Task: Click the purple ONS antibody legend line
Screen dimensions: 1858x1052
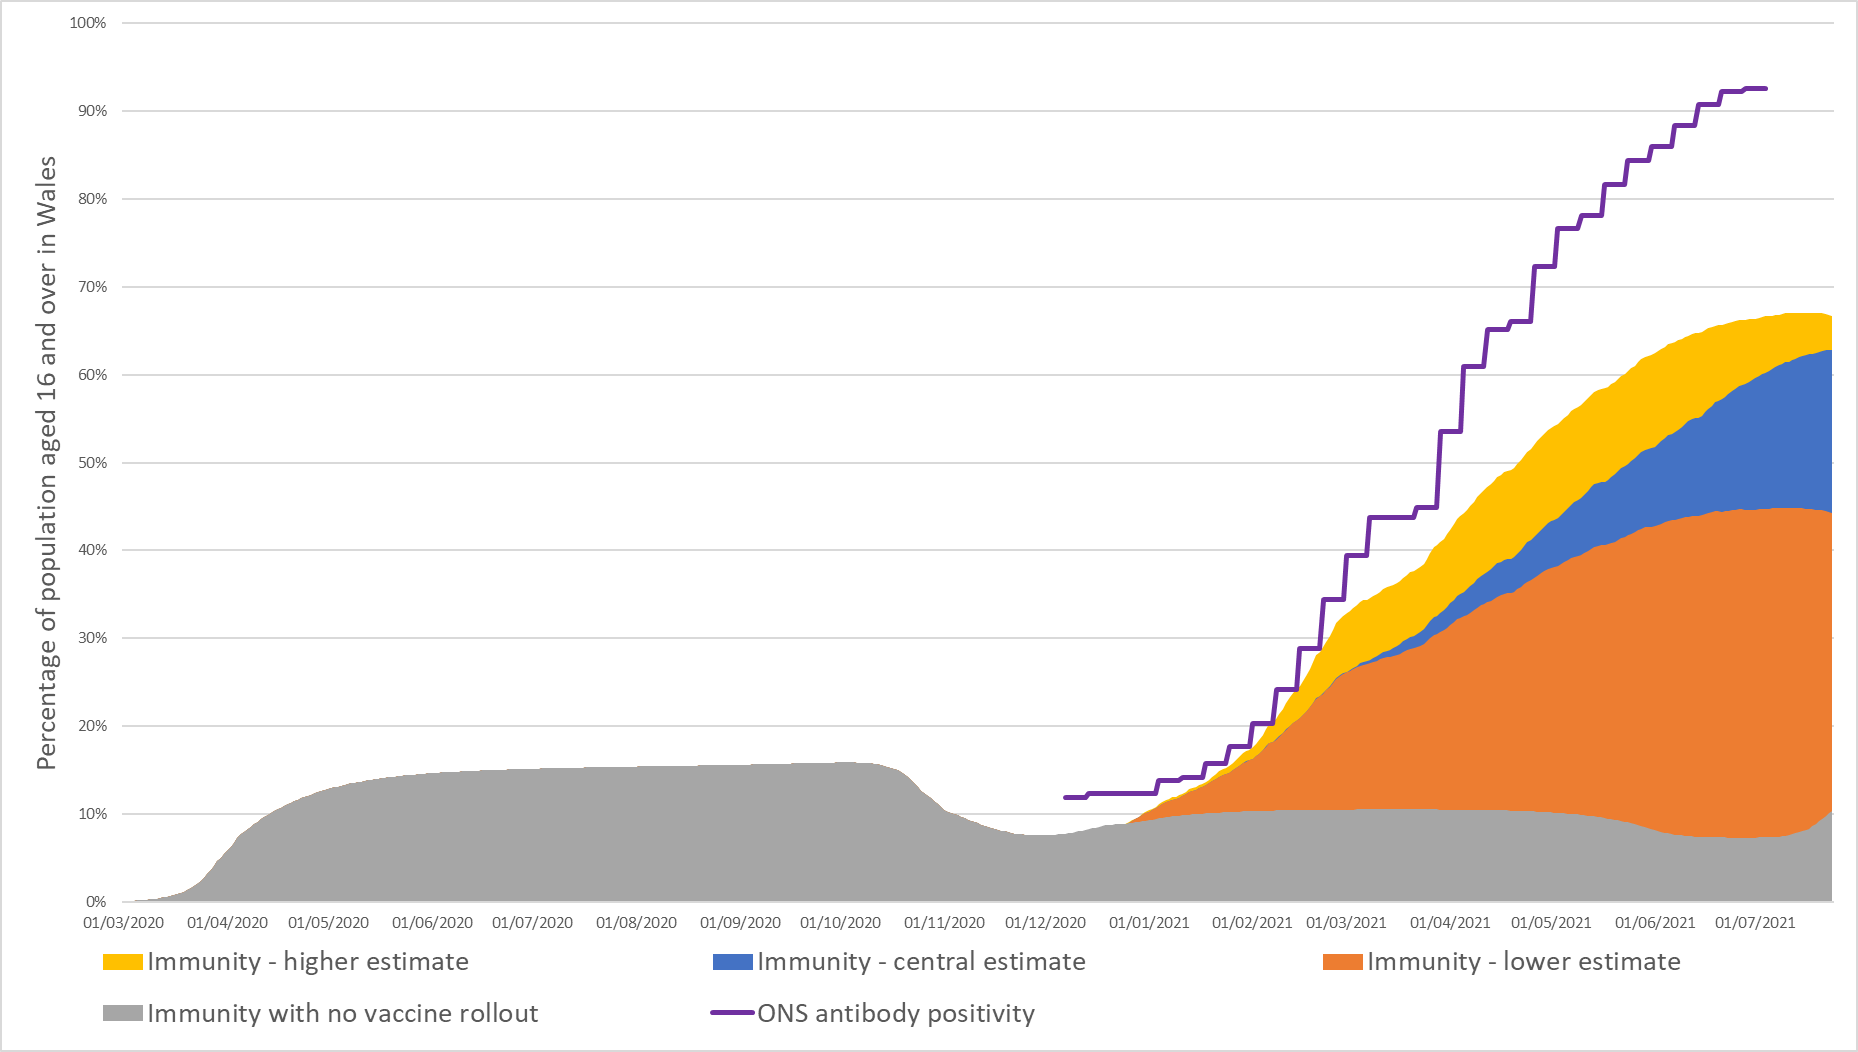Action: coord(732,1013)
